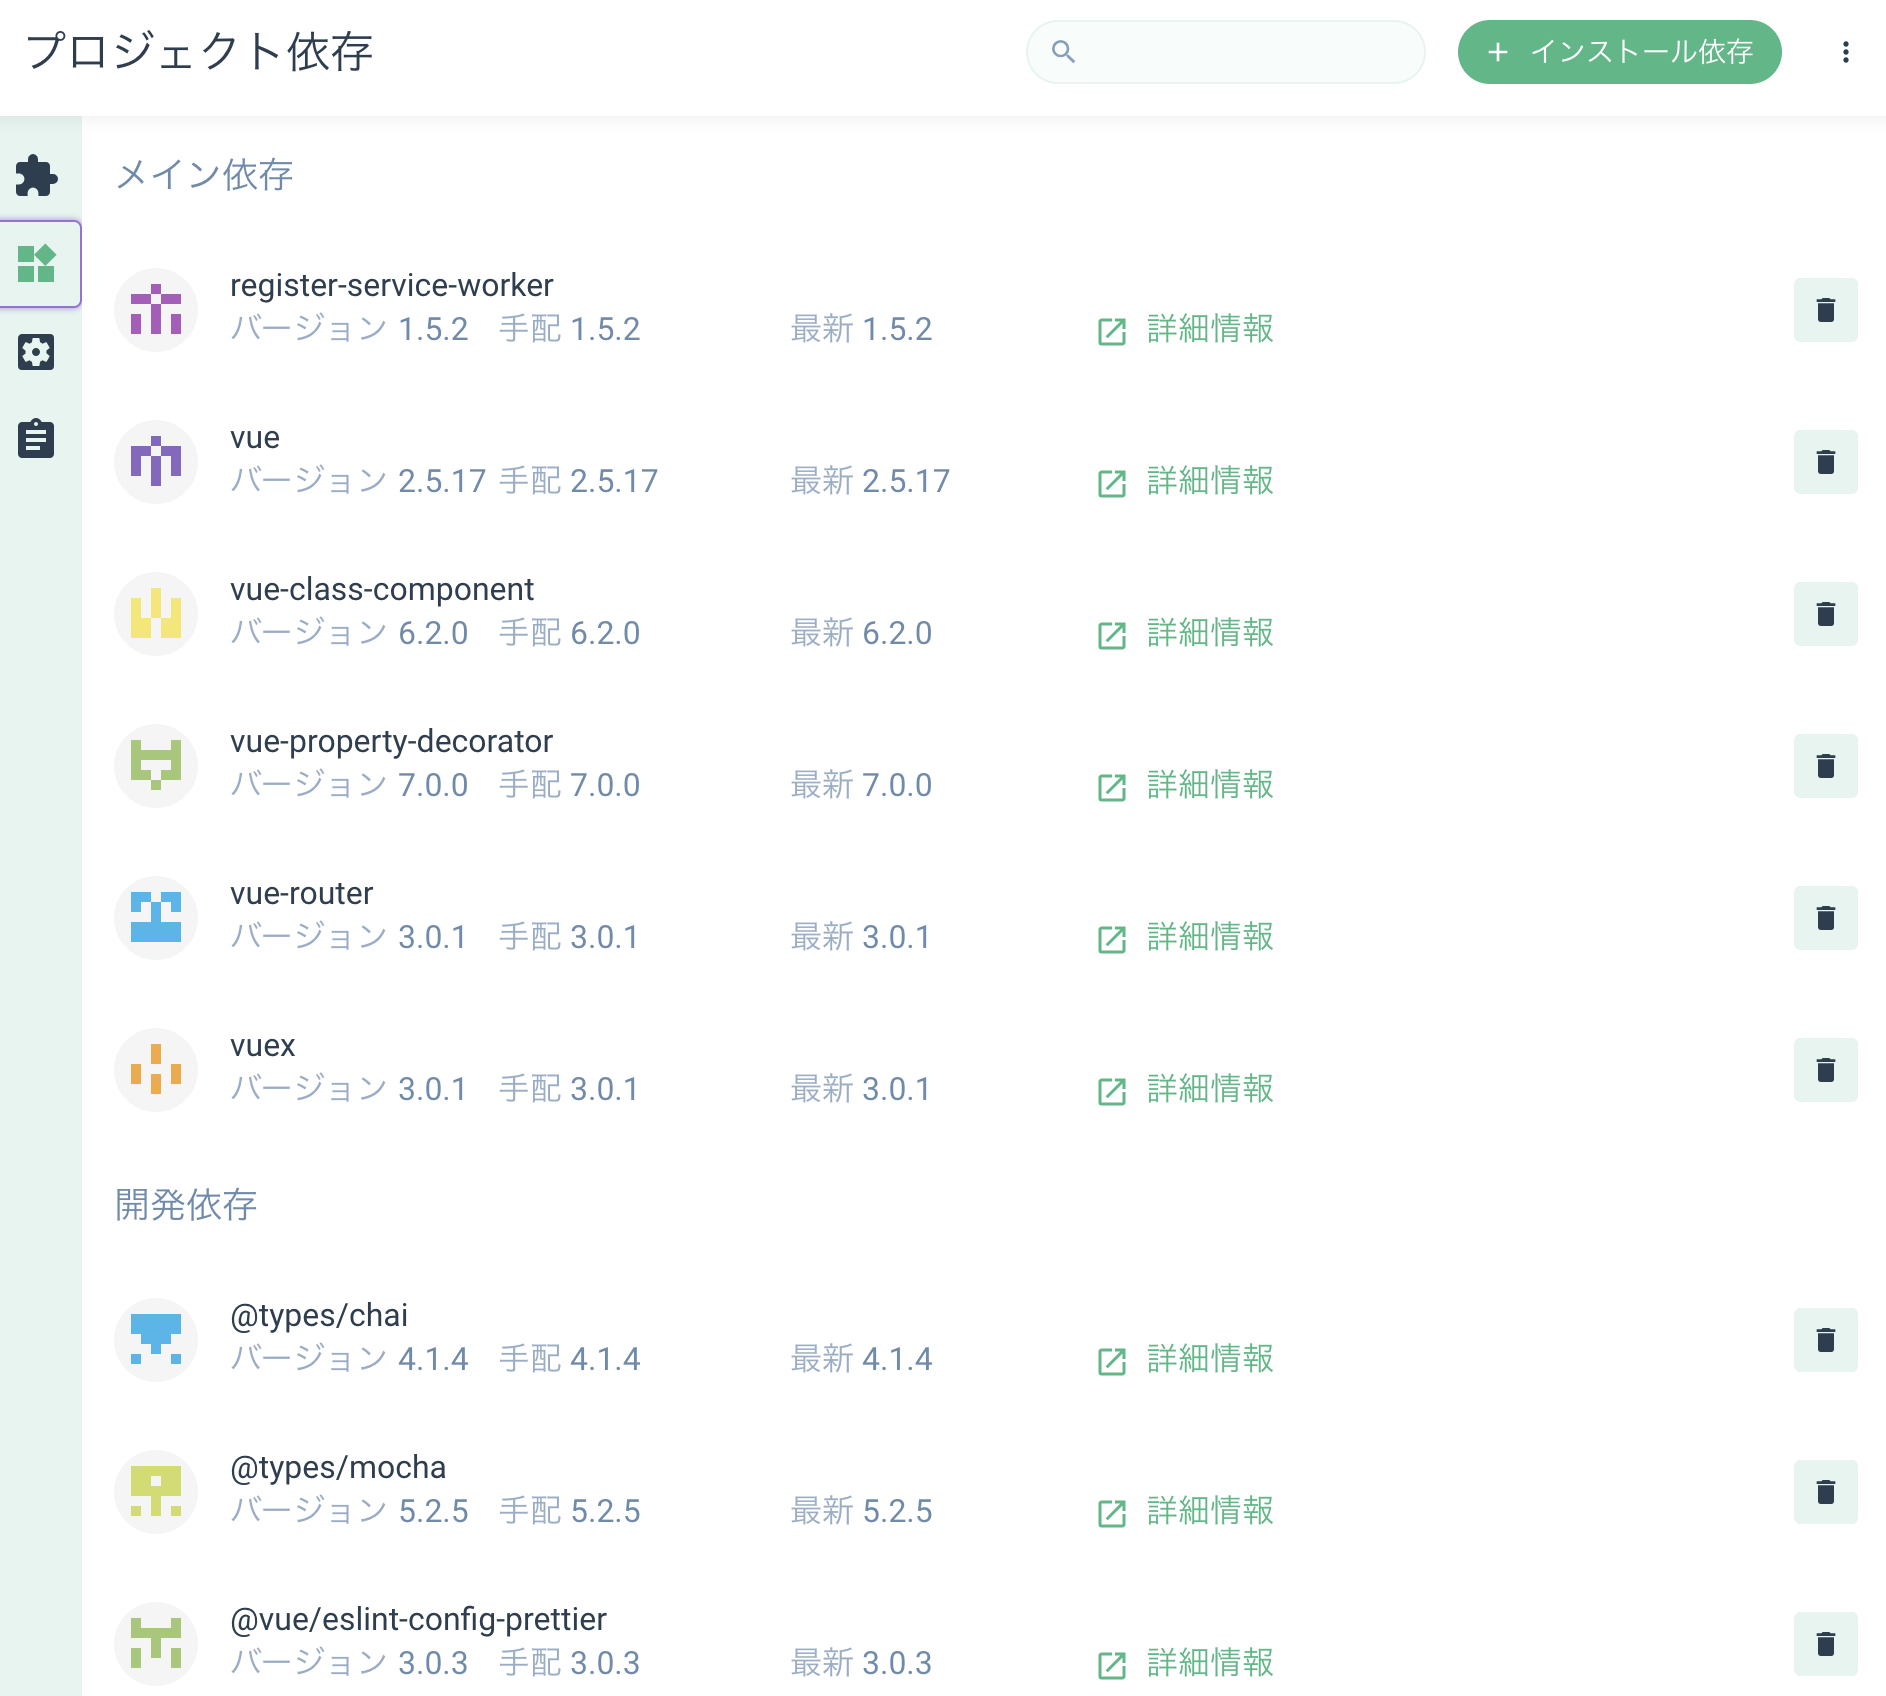The height and width of the screenshot is (1696, 1886).
Task: Click the vue-class-component yellow avatar
Action: click(156, 614)
